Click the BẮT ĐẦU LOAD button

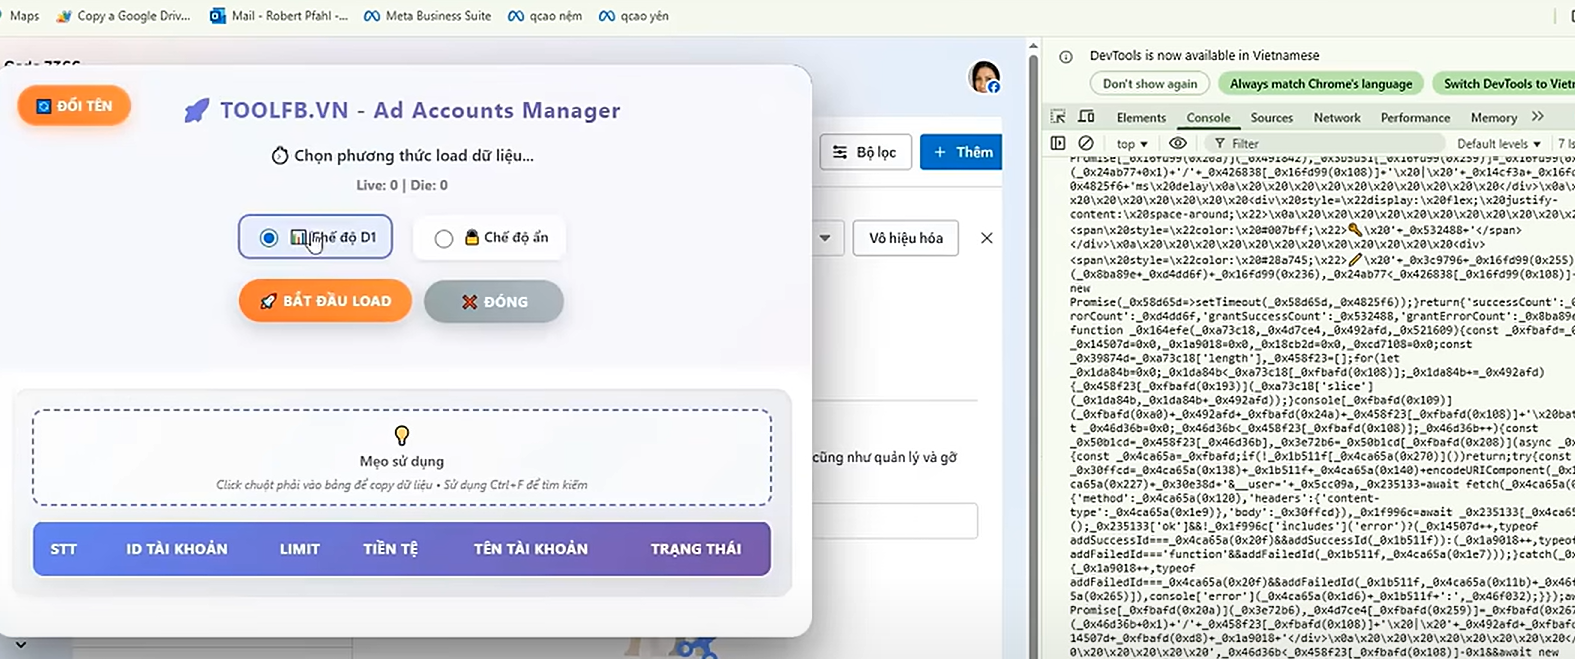pos(325,301)
